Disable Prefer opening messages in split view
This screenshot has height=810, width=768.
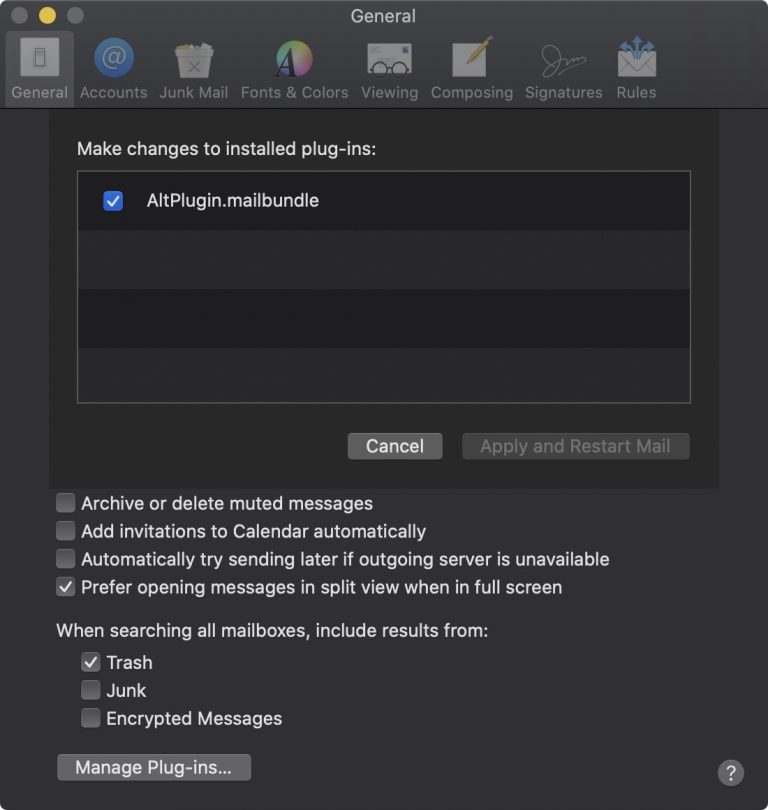tap(66, 587)
